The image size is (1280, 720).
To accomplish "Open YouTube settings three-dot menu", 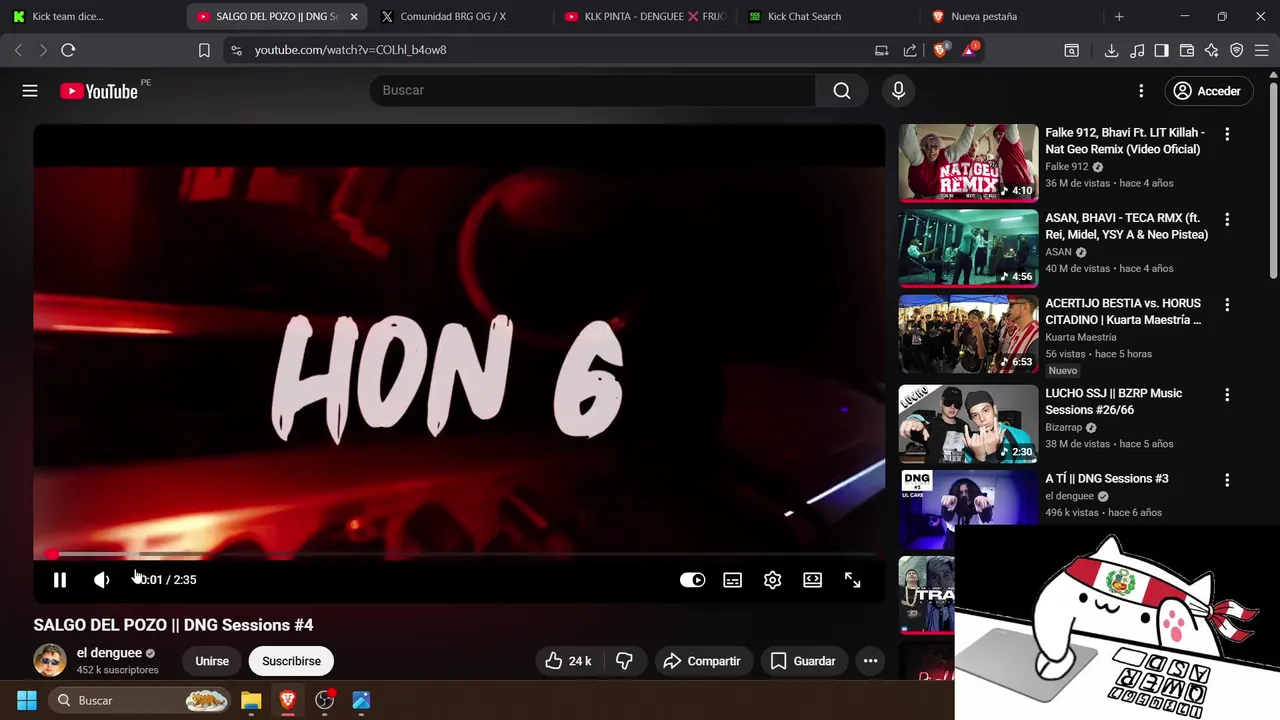I will pos(1141,91).
